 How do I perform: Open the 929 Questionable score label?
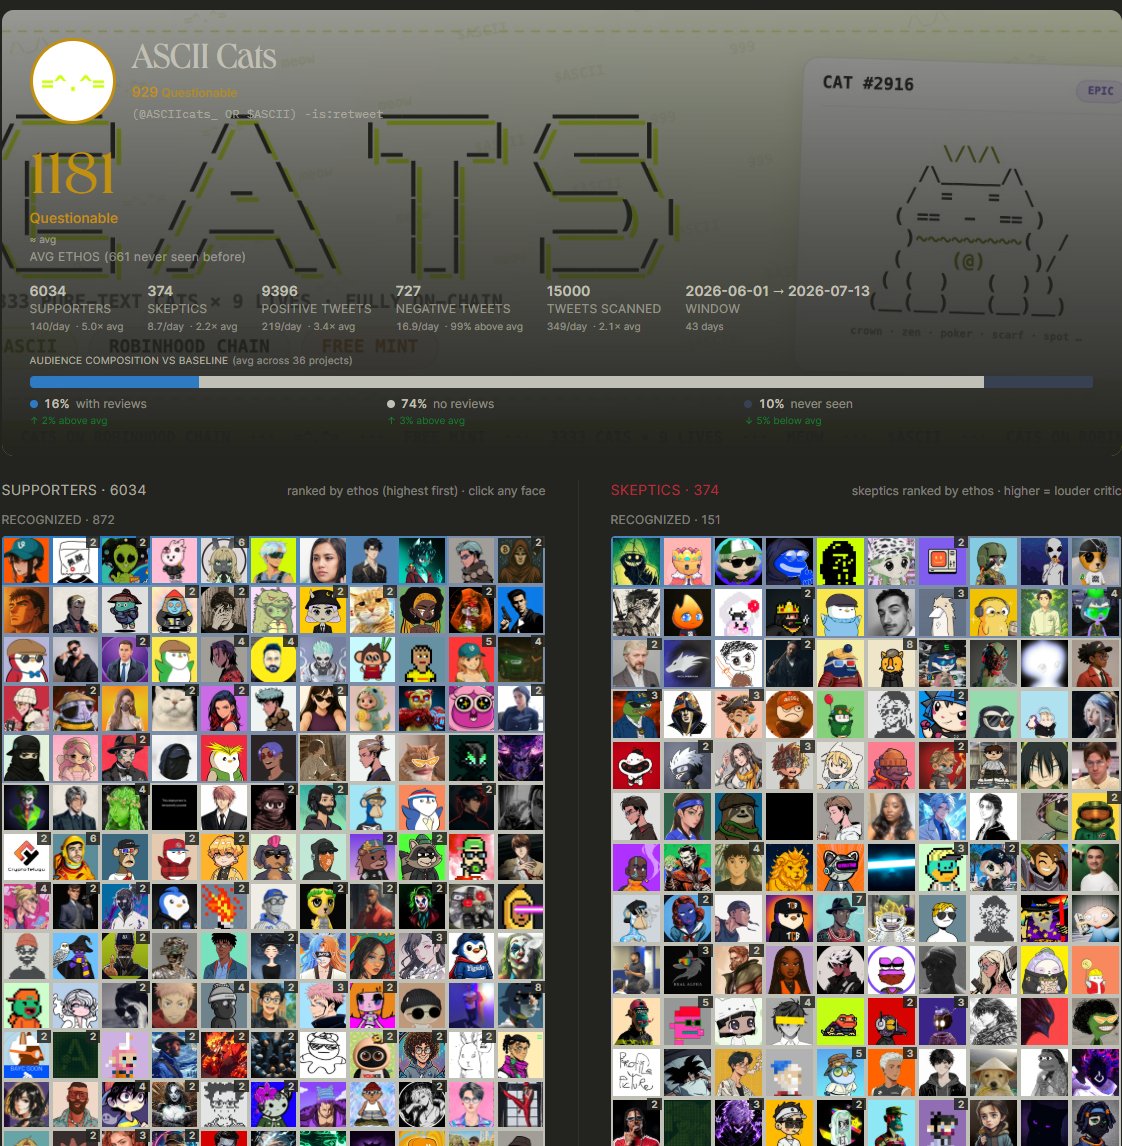[x=185, y=92]
